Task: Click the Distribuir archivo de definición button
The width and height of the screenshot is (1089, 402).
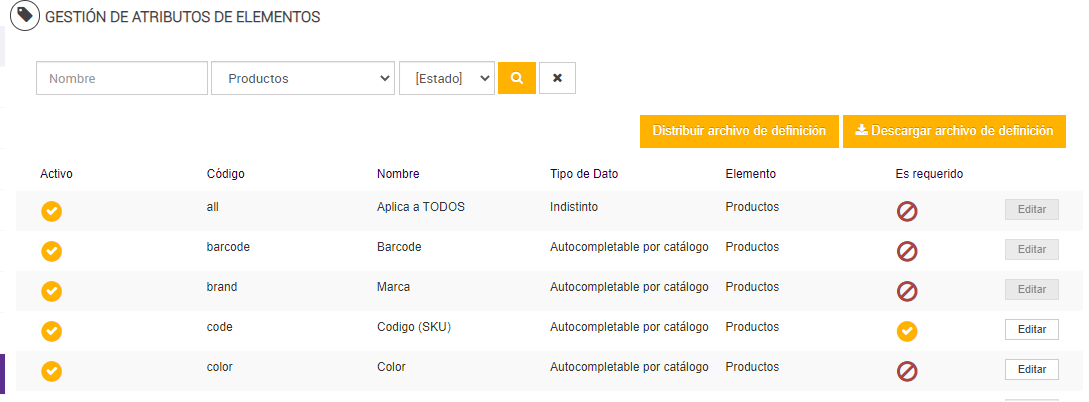Action: pyautogui.click(x=739, y=131)
